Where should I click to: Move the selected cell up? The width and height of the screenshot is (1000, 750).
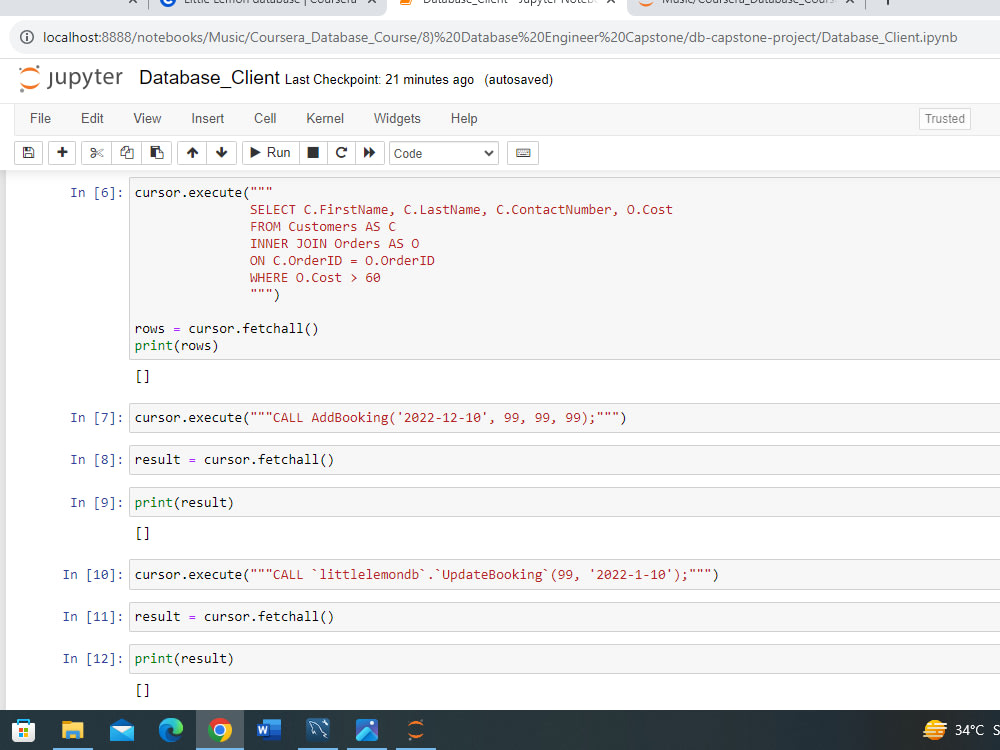[x=191, y=152]
